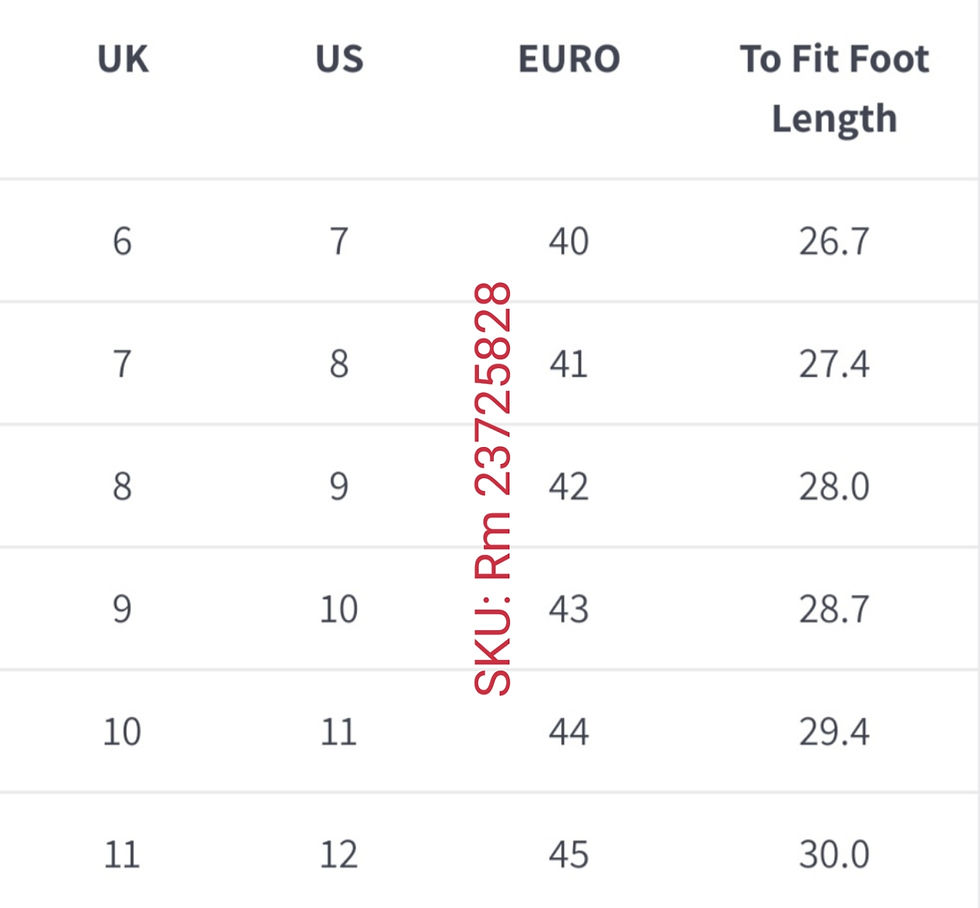Click the US column header
This screenshot has width=980, height=908.
[338, 59]
